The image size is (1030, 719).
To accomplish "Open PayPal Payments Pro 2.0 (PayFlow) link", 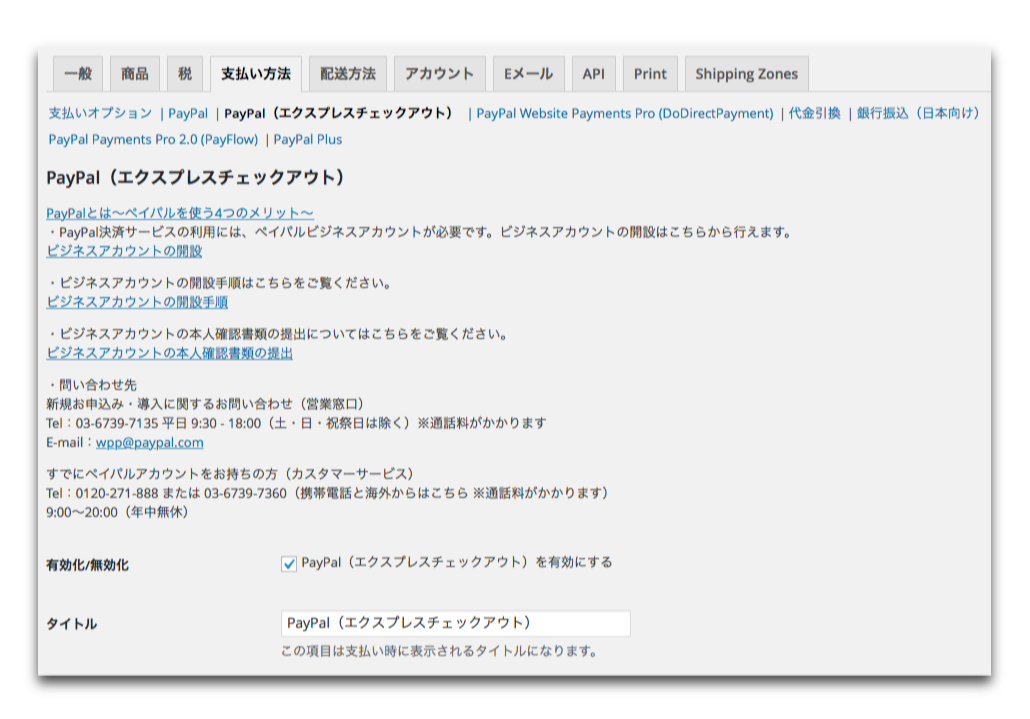I will (153, 139).
